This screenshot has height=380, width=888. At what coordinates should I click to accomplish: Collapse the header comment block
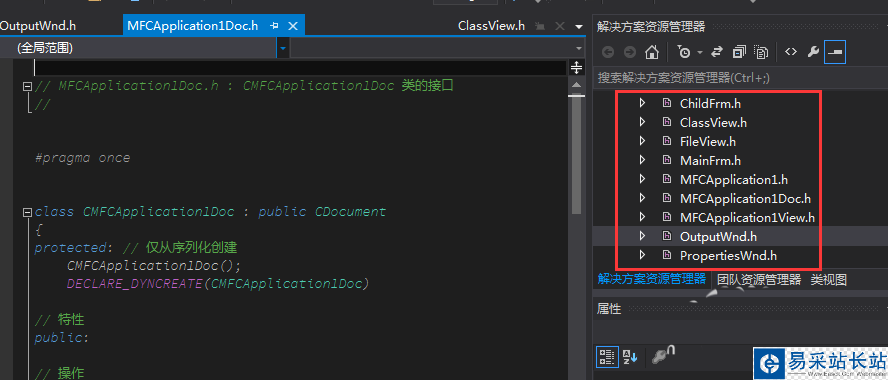pyautogui.click(x=27, y=87)
